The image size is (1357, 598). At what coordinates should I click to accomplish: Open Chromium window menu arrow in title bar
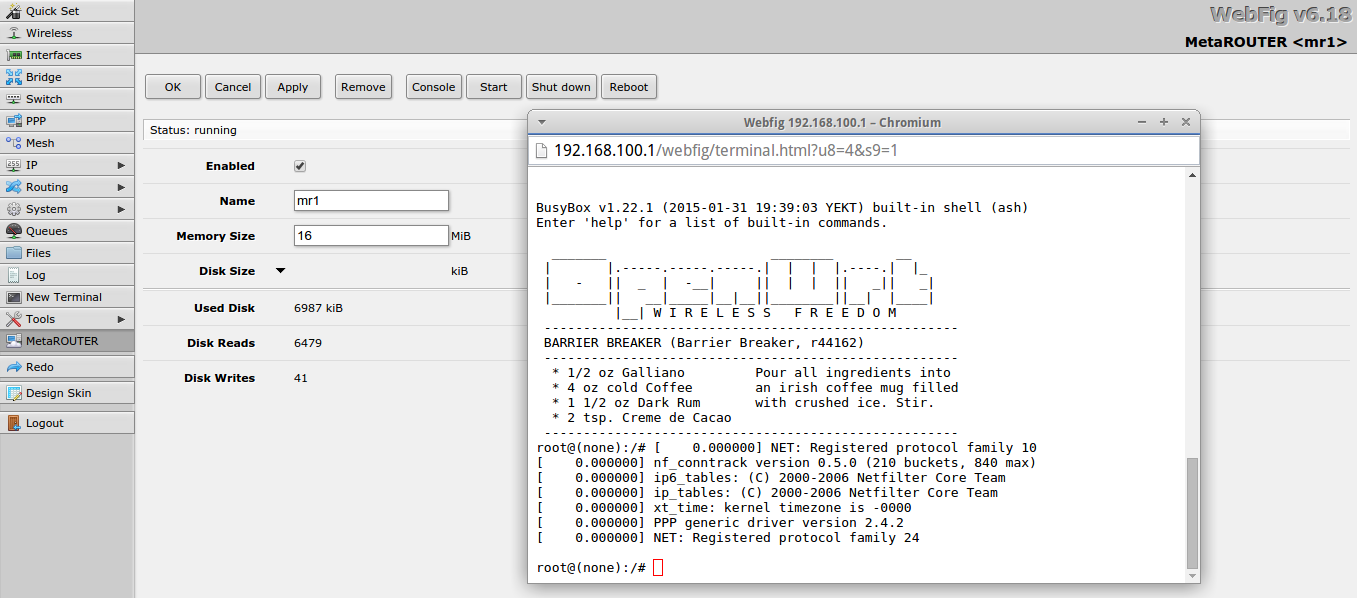pos(542,122)
